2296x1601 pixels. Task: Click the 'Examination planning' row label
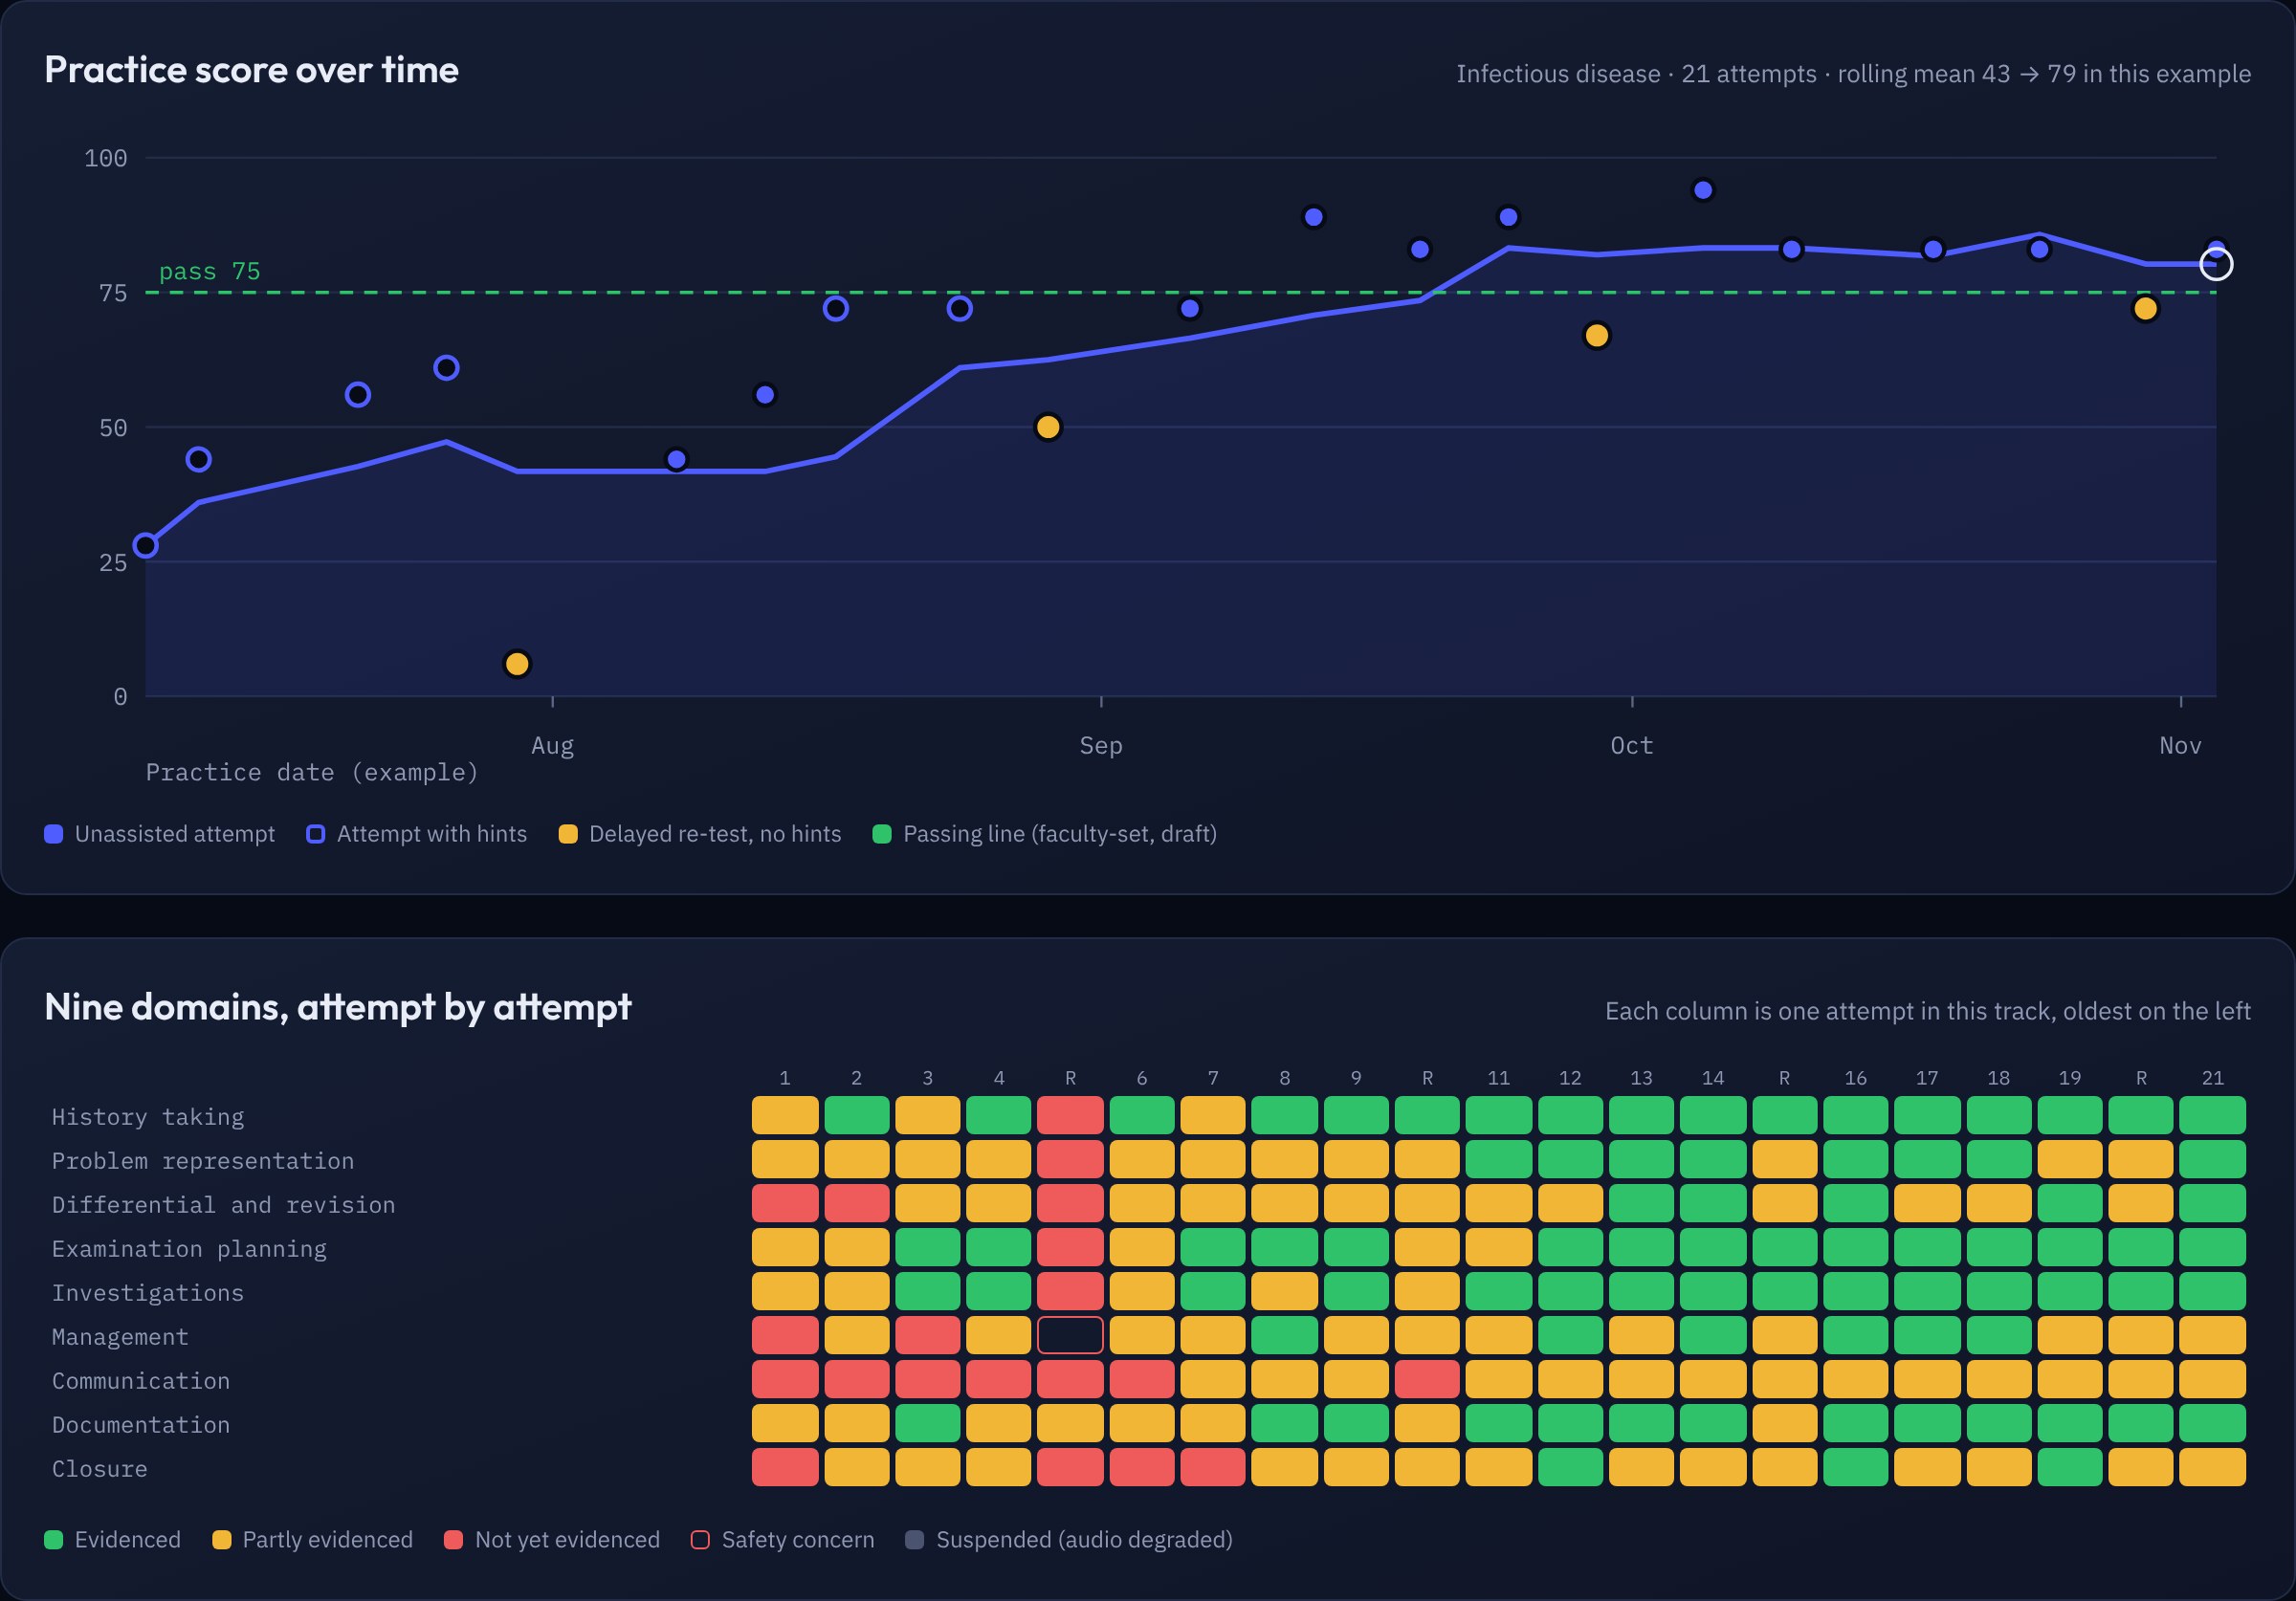click(190, 1248)
